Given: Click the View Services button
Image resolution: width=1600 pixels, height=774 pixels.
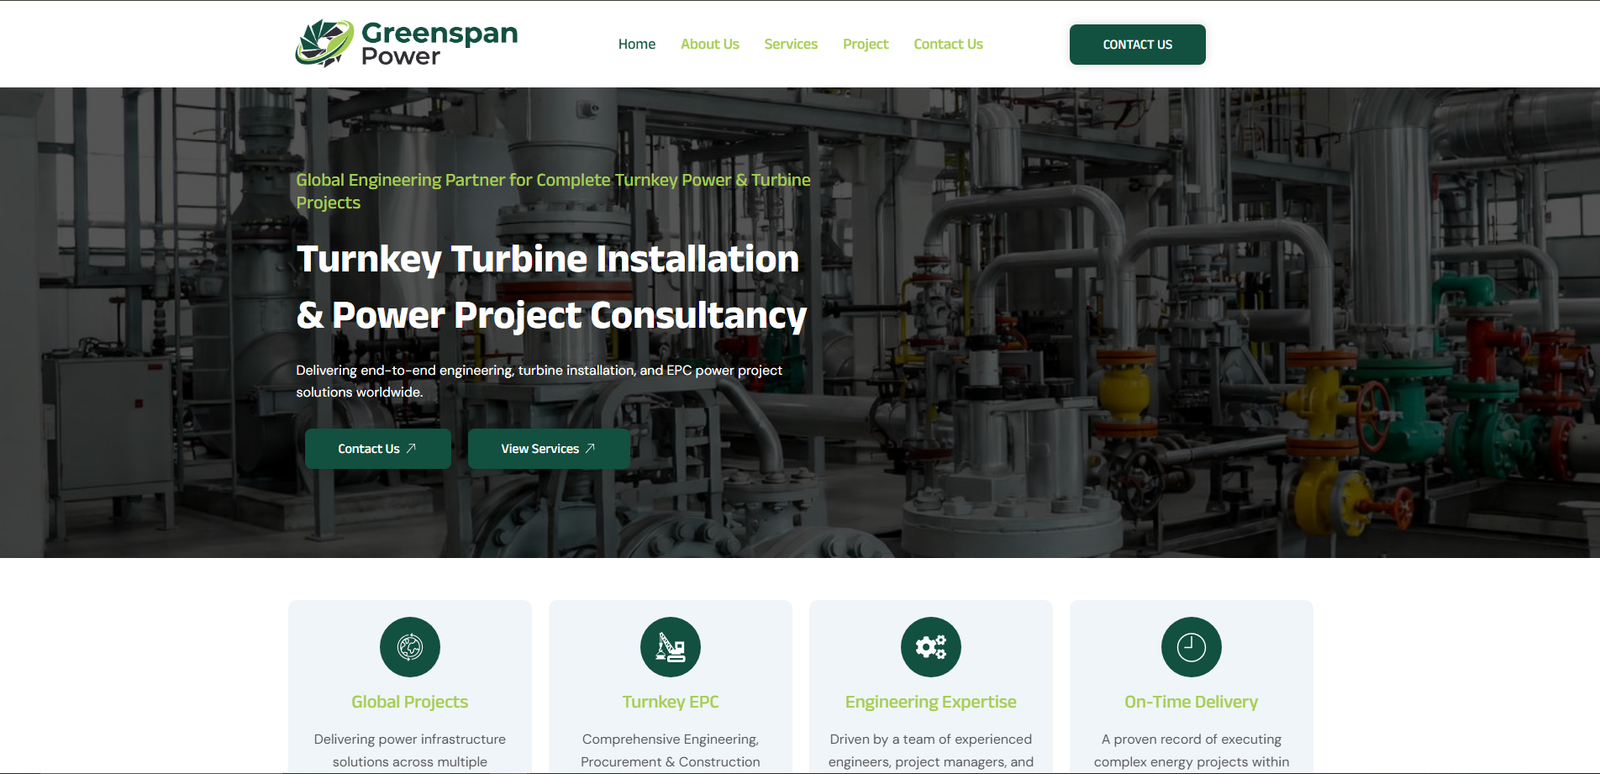Looking at the screenshot, I should click(549, 449).
